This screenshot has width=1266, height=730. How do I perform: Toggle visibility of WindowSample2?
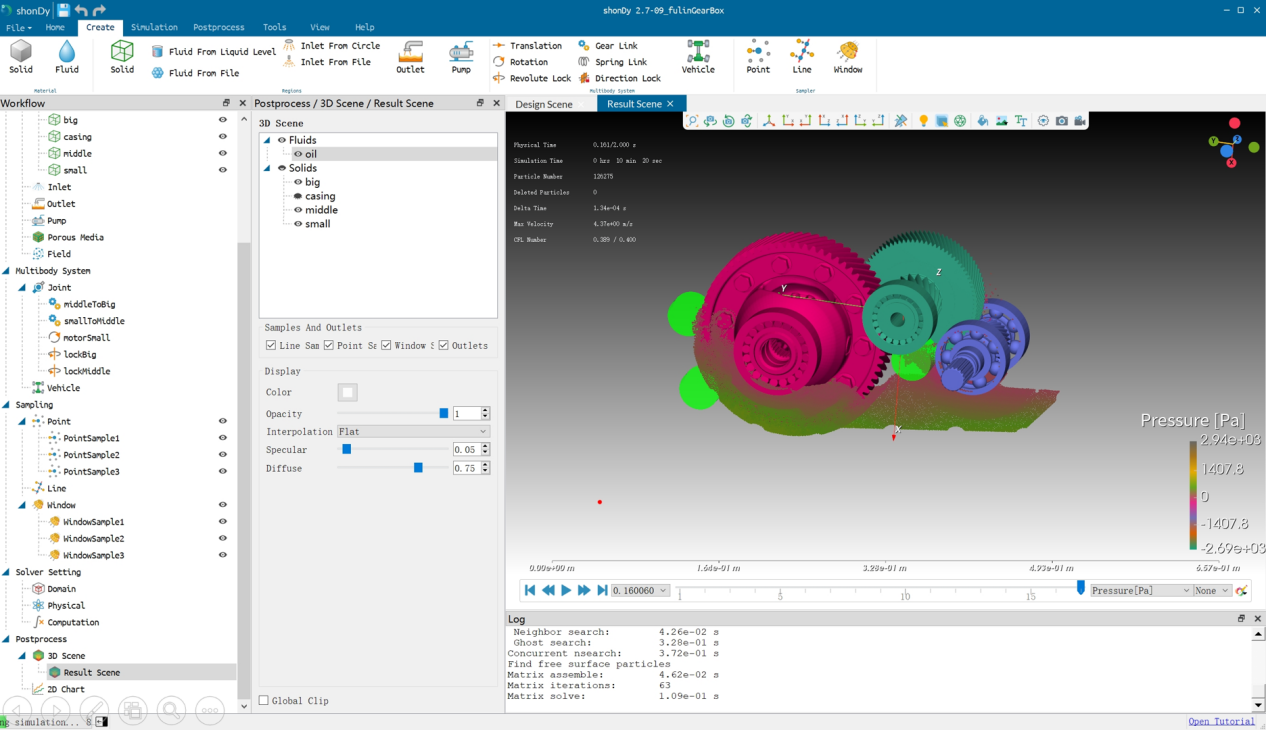pos(223,538)
